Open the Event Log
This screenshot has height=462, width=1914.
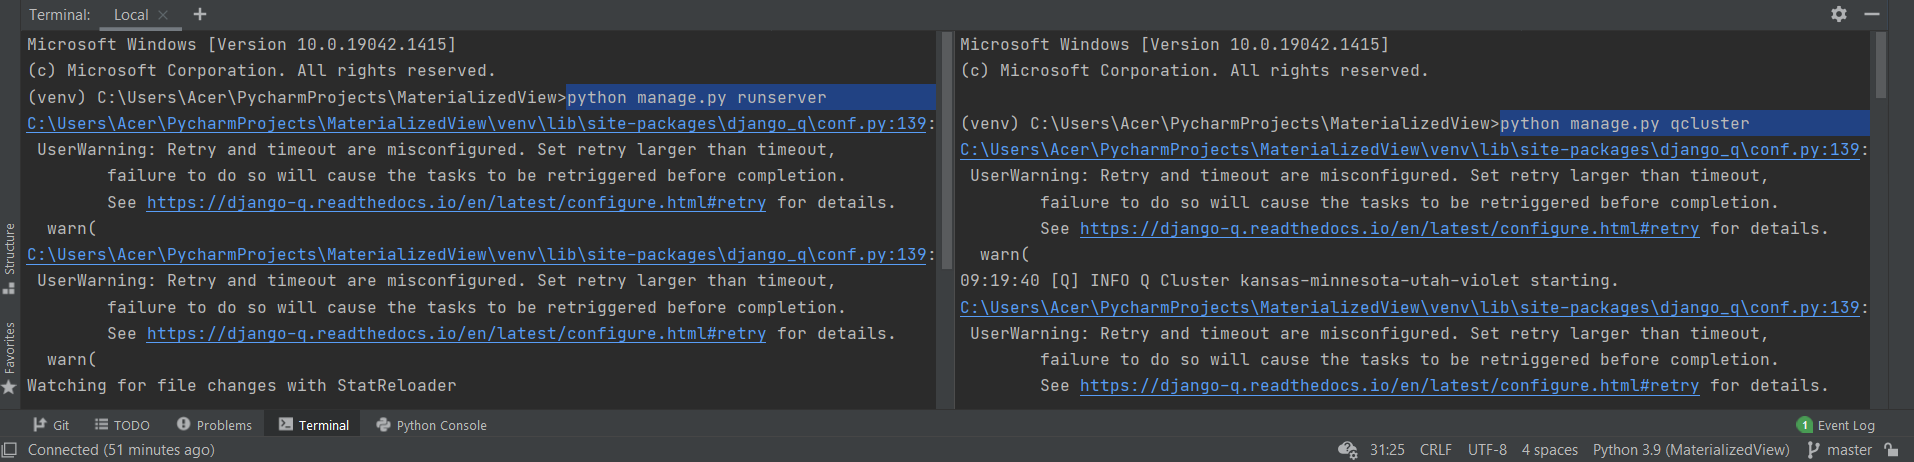pos(1836,425)
